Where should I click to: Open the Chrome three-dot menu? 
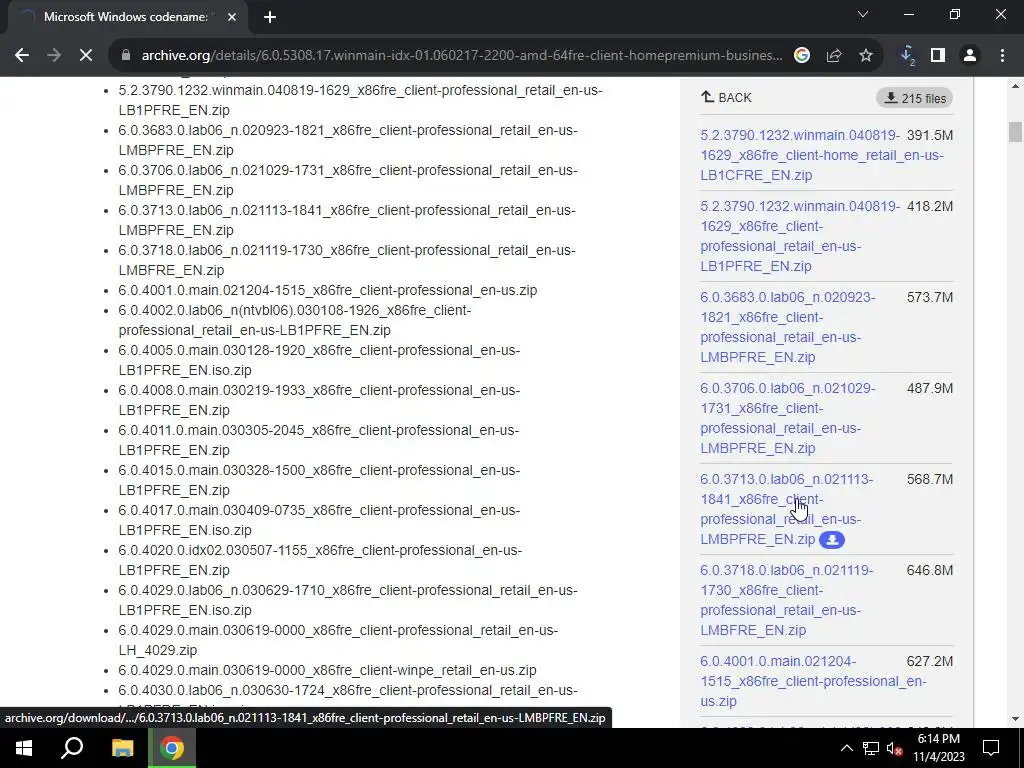(1002, 56)
